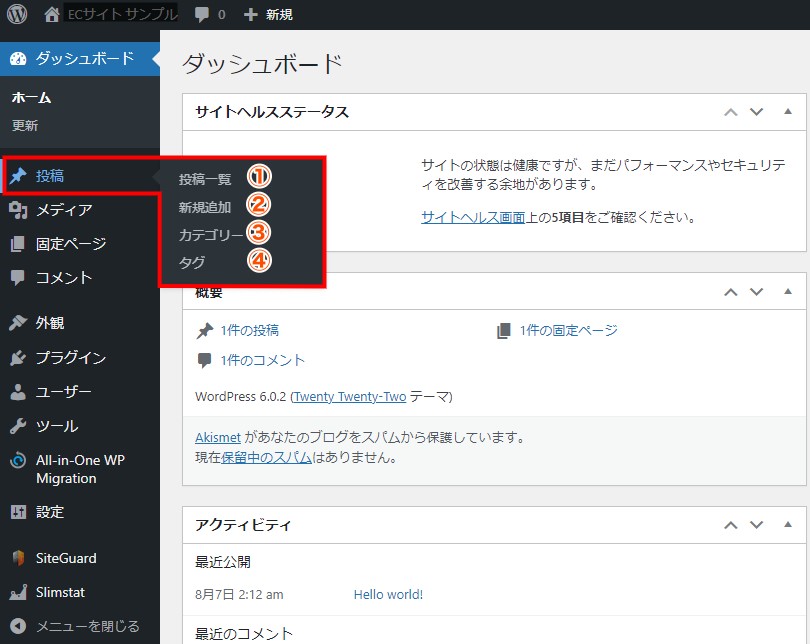Click the Slimstat chart icon
Viewport: 810px width, 644px height.
tap(18, 592)
